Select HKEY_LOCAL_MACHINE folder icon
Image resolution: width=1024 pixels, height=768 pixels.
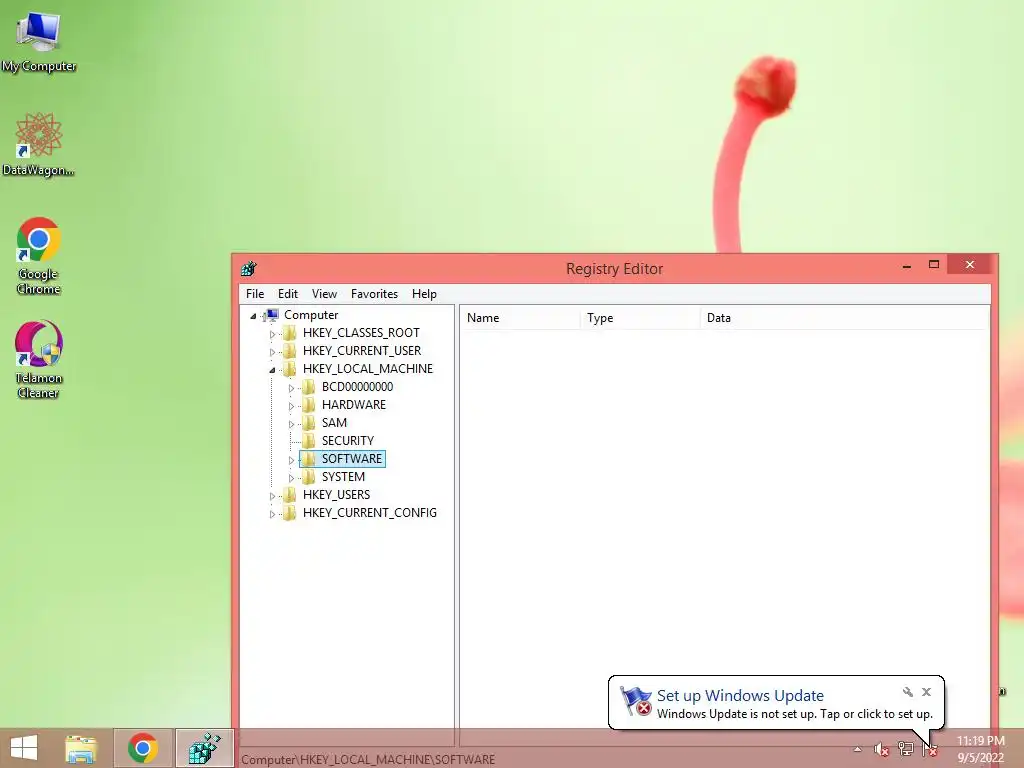(289, 369)
